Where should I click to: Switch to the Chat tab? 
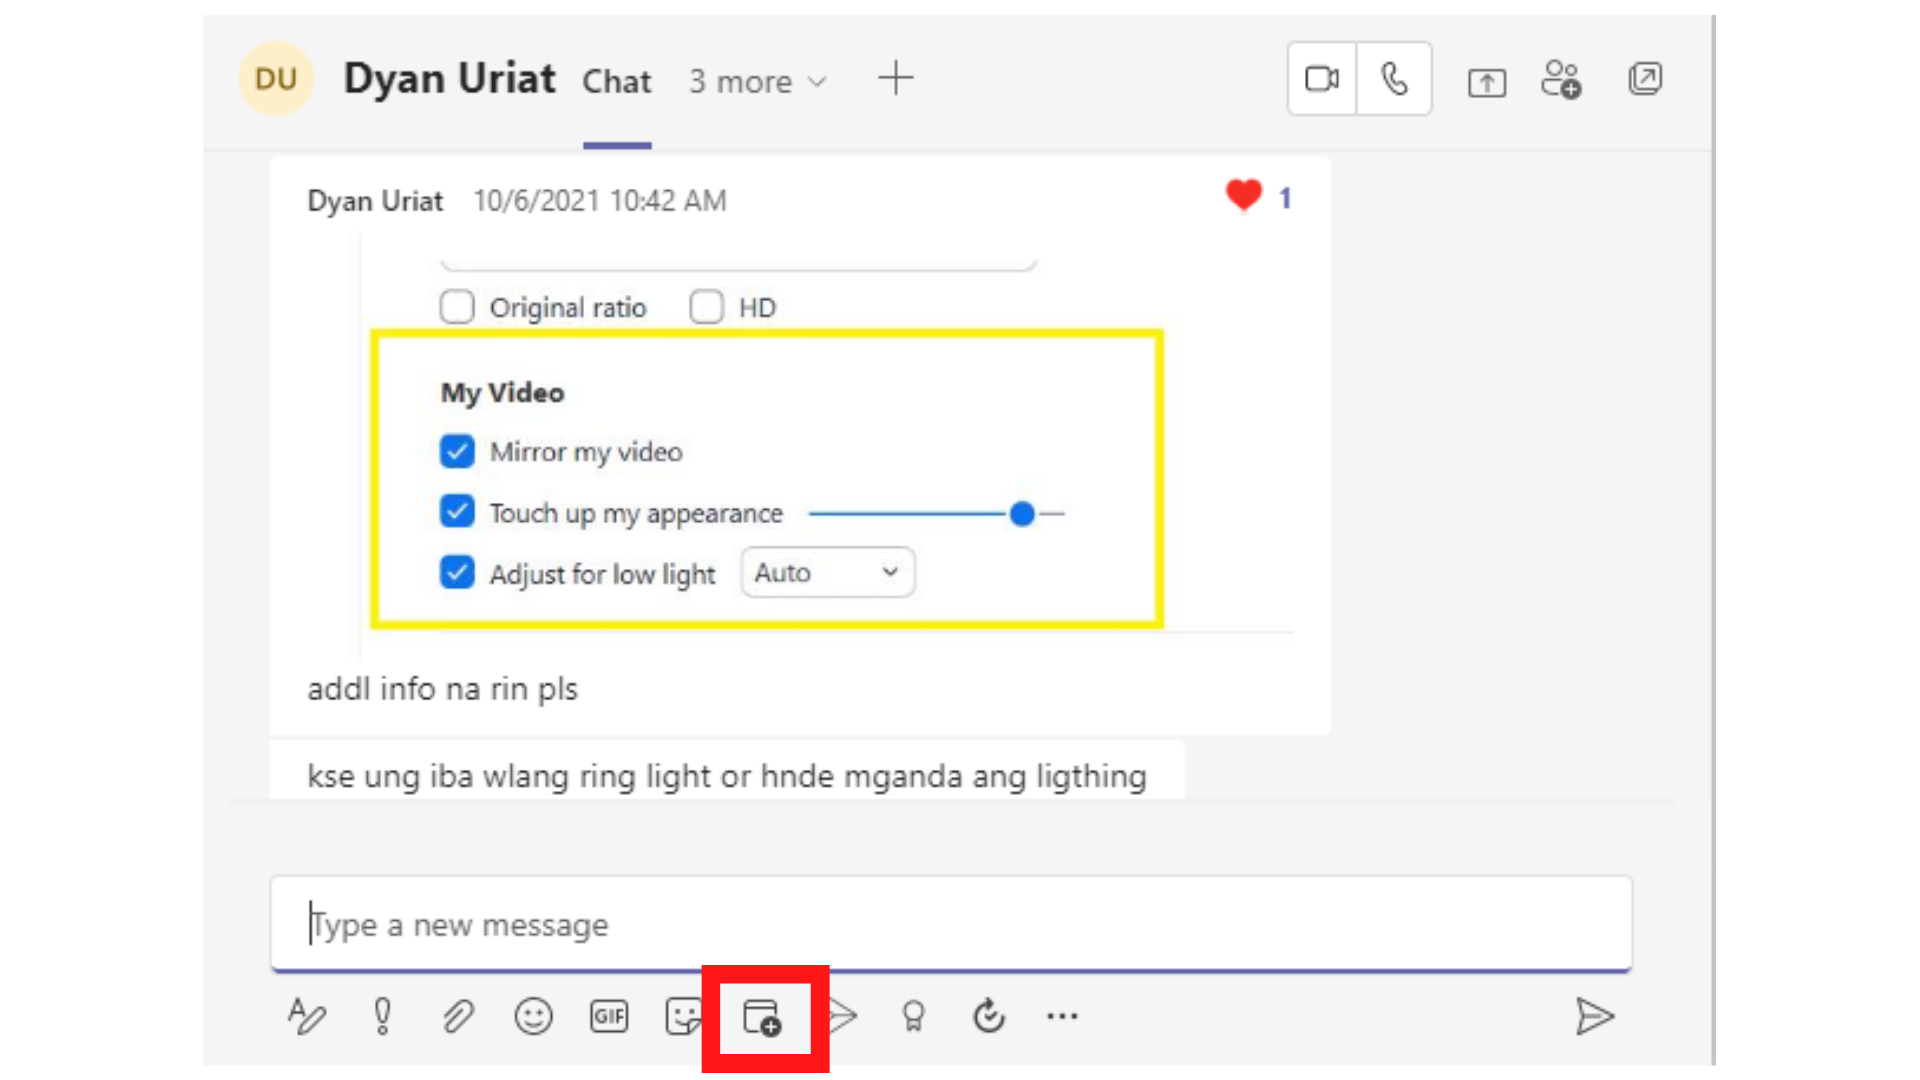[617, 82]
